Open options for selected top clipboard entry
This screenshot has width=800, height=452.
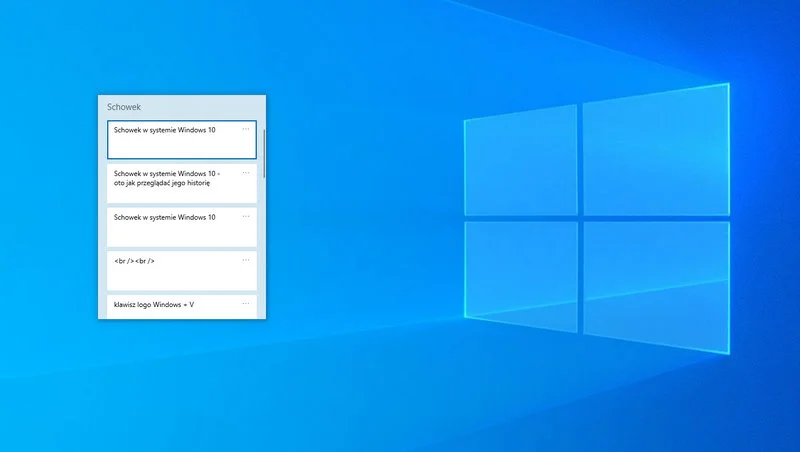[246, 129]
